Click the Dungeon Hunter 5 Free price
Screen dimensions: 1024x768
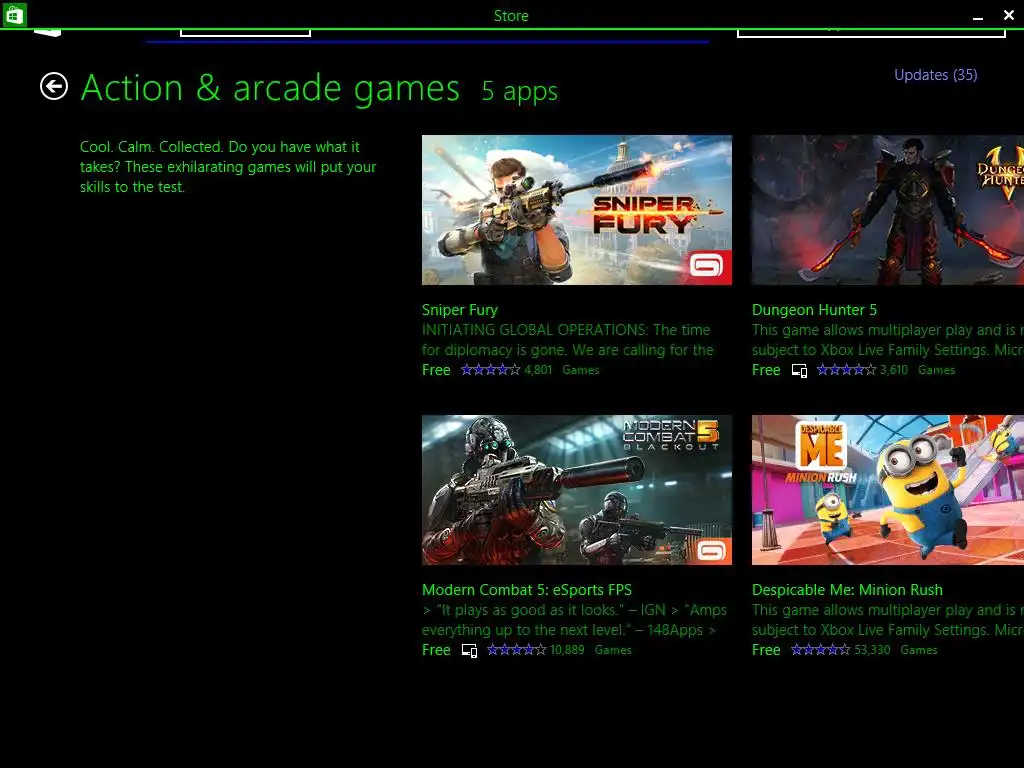tap(766, 370)
